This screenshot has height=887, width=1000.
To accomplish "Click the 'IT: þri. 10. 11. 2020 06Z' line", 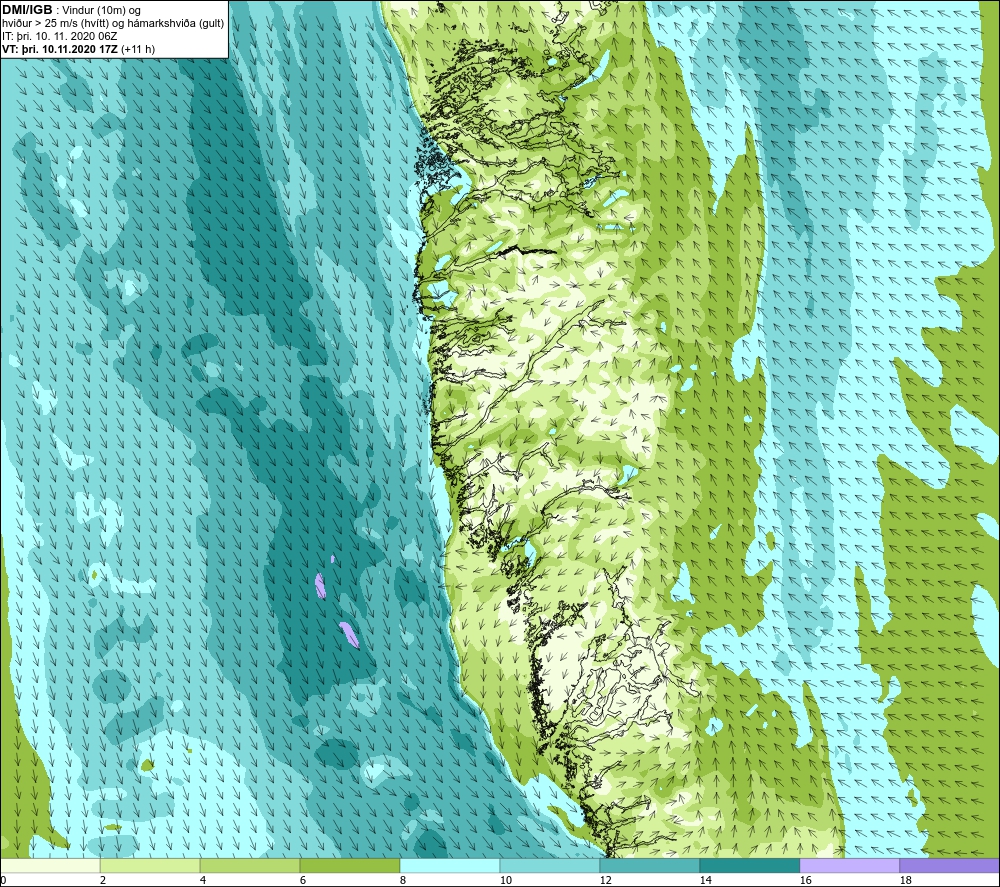I will [x=59, y=36].
